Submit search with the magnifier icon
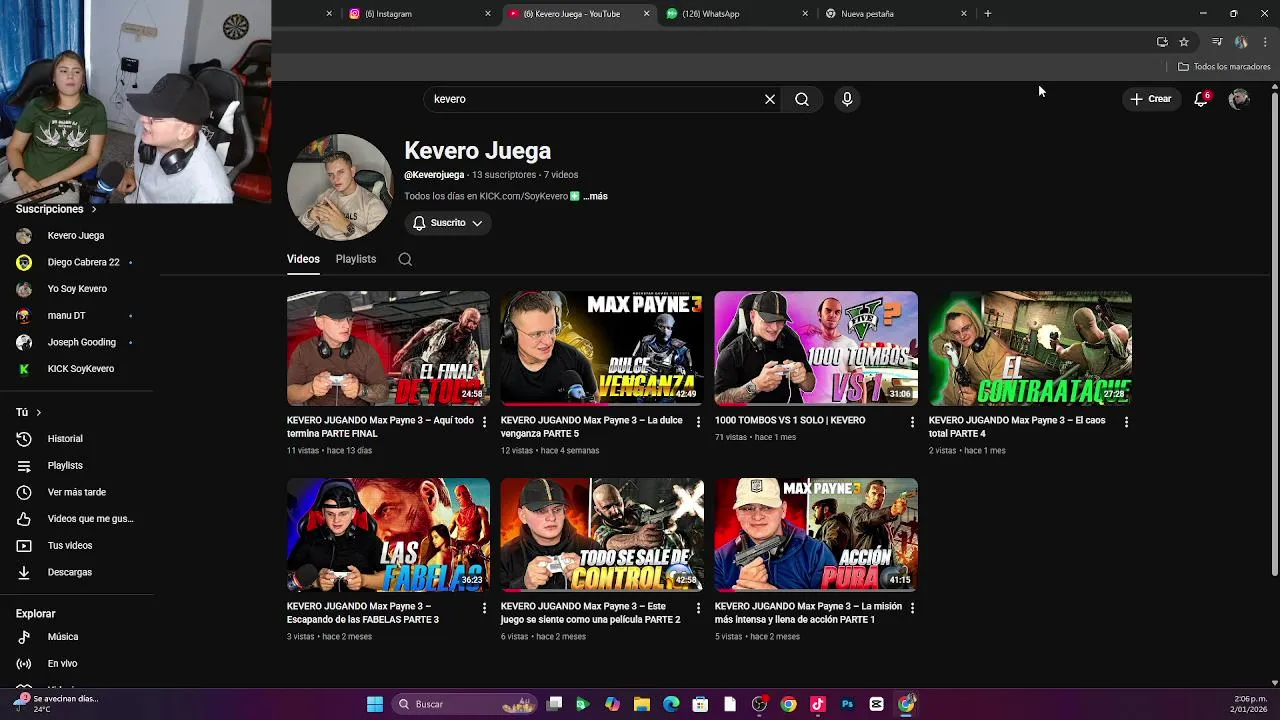This screenshot has height=720, width=1280. coord(802,99)
